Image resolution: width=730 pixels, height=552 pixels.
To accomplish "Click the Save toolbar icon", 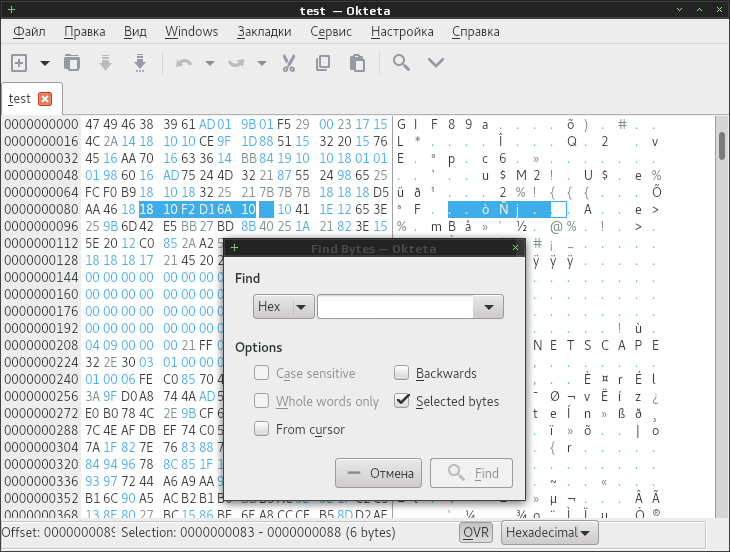I will (106, 63).
